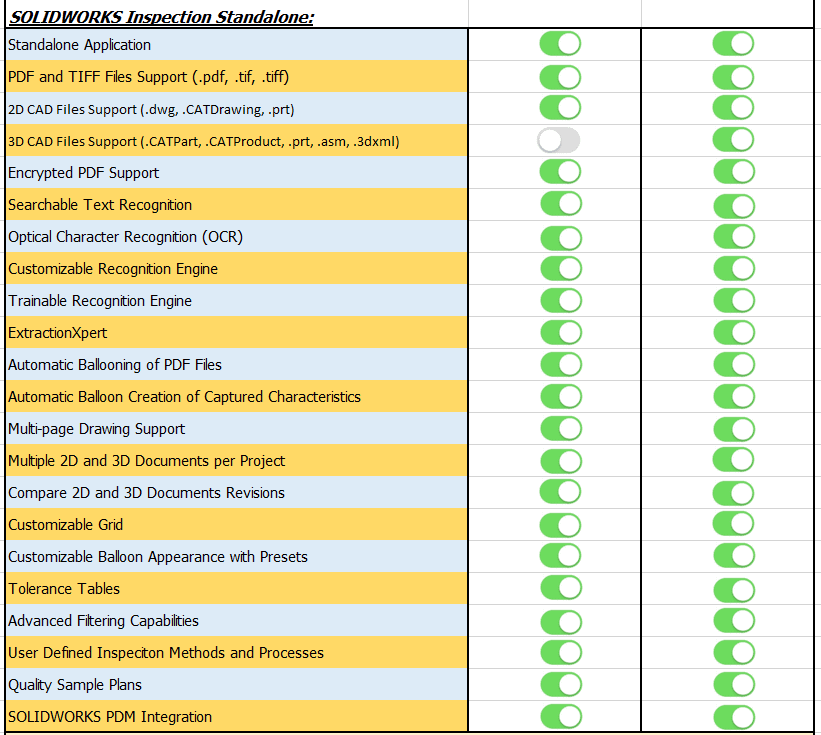This screenshot has height=735, width=821.
Task: Toggle first-column switch for Tolerance Tables
Action: (x=561, y=587)
